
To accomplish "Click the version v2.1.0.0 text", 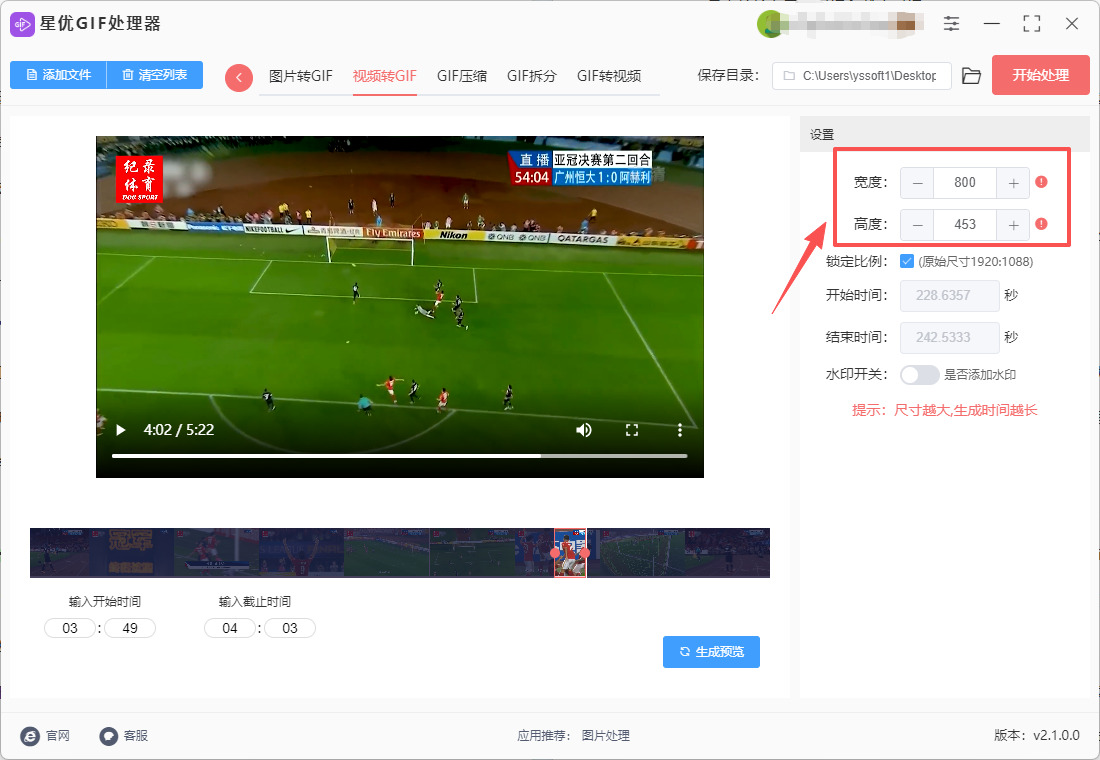I will tap(1036, 735).
